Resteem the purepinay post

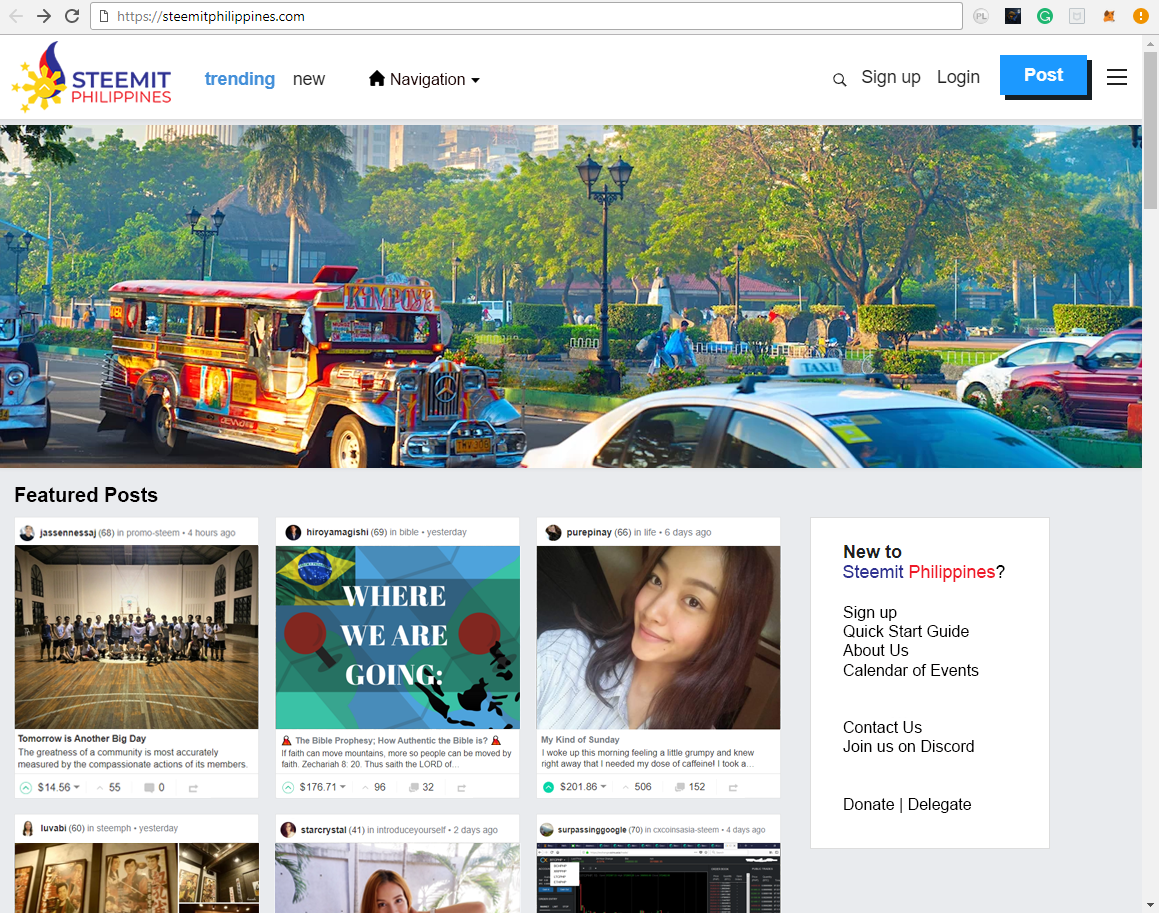point(733,787)
